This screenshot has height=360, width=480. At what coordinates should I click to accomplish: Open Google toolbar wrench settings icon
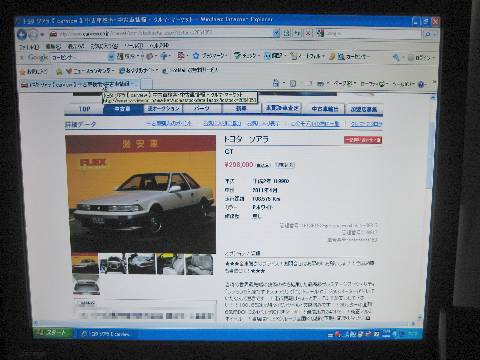[x=396, y=58]
